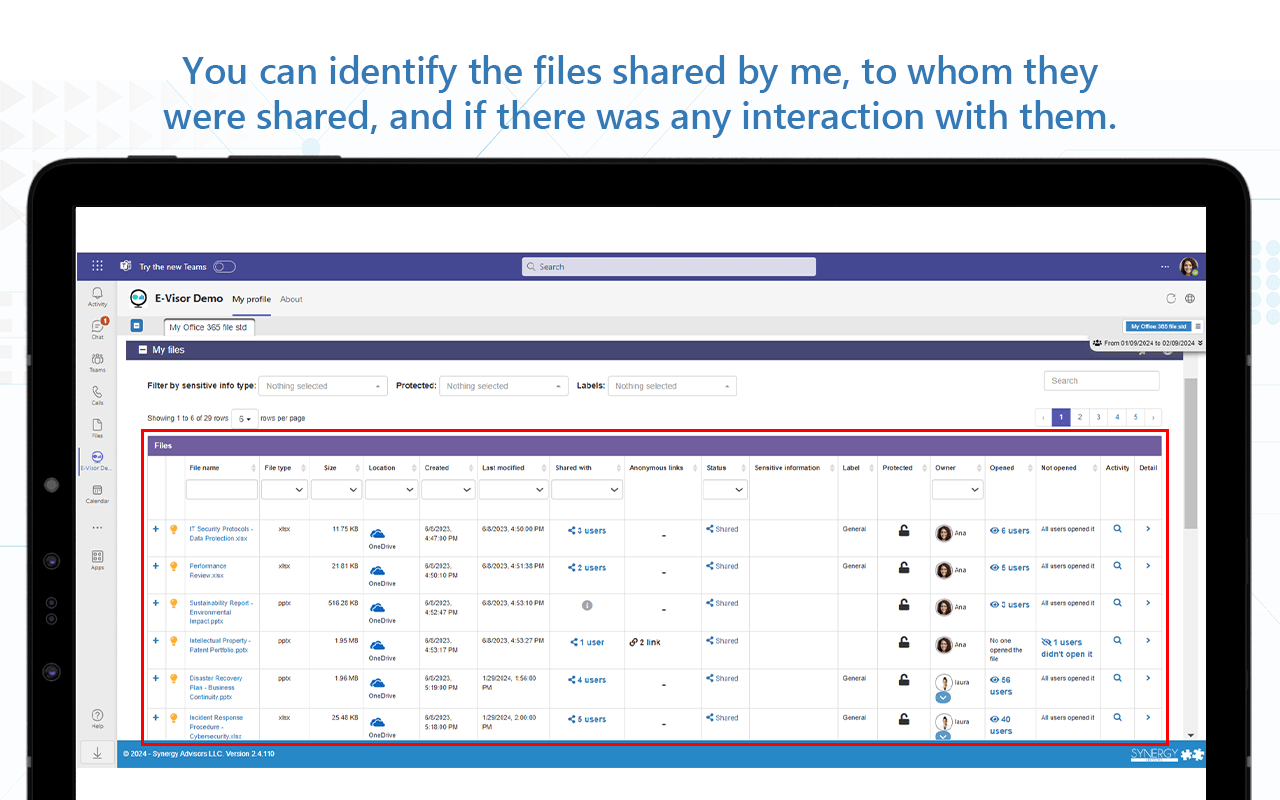
Task: Expand Performance Review row with plus
Action: click(x=155, y=566)
